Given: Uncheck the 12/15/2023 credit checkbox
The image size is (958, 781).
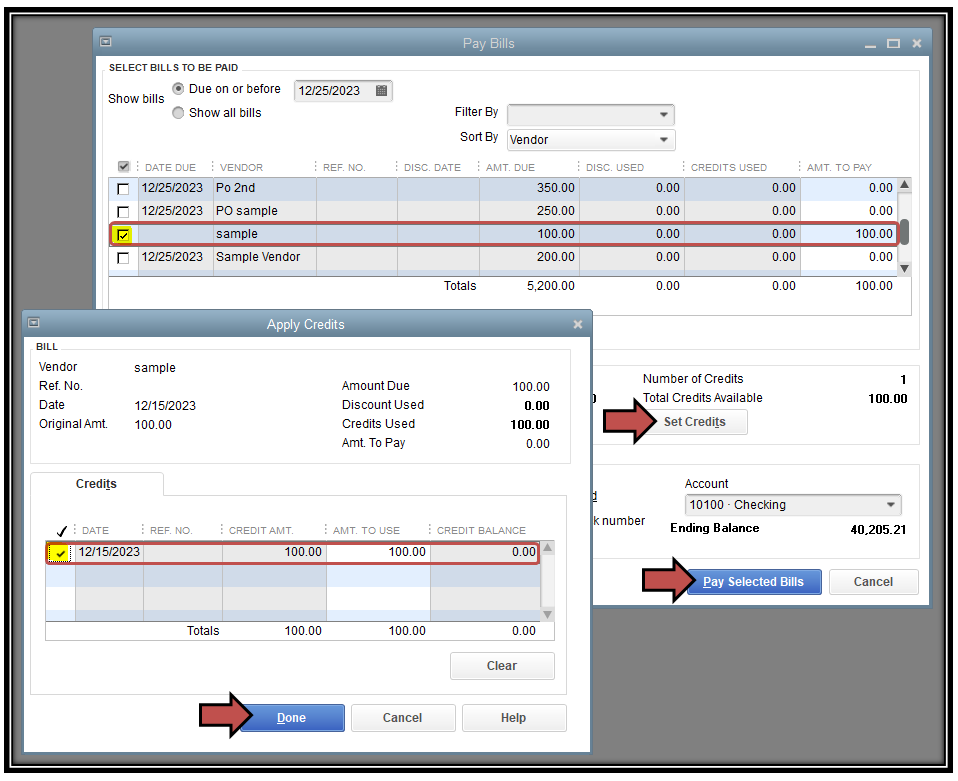Looking at the screenshot, I should [60, 553].
